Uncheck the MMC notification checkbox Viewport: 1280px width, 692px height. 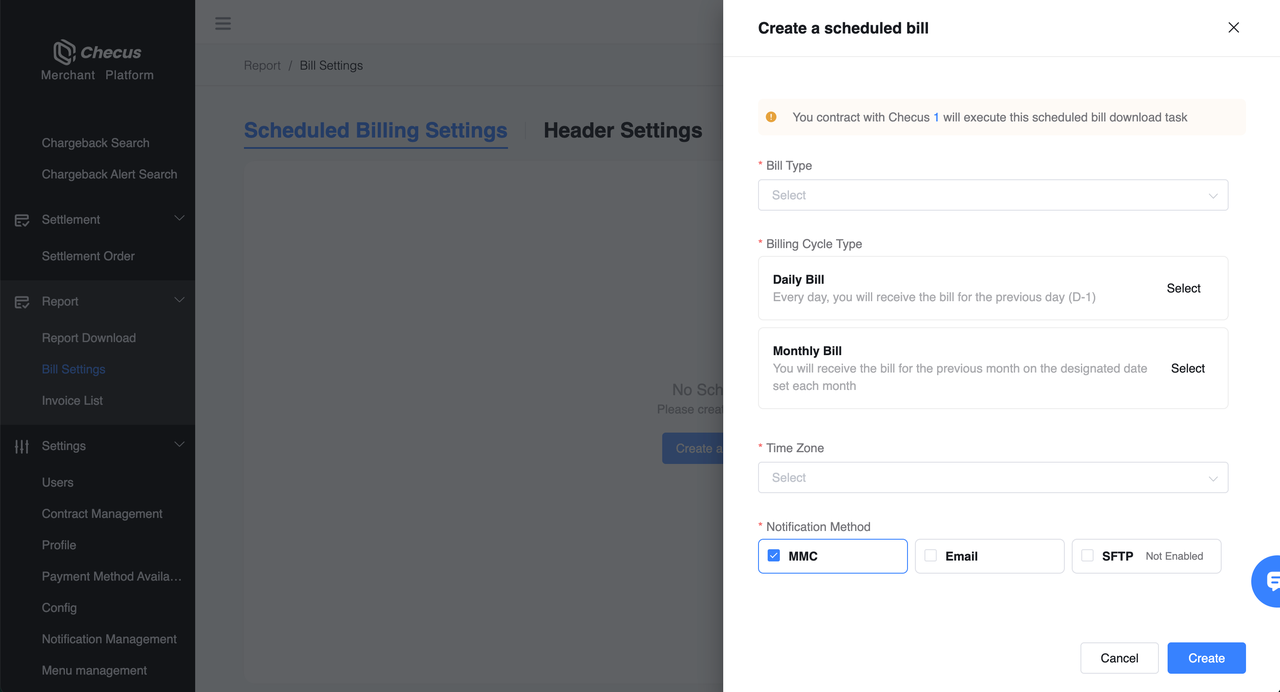point(774,556)
